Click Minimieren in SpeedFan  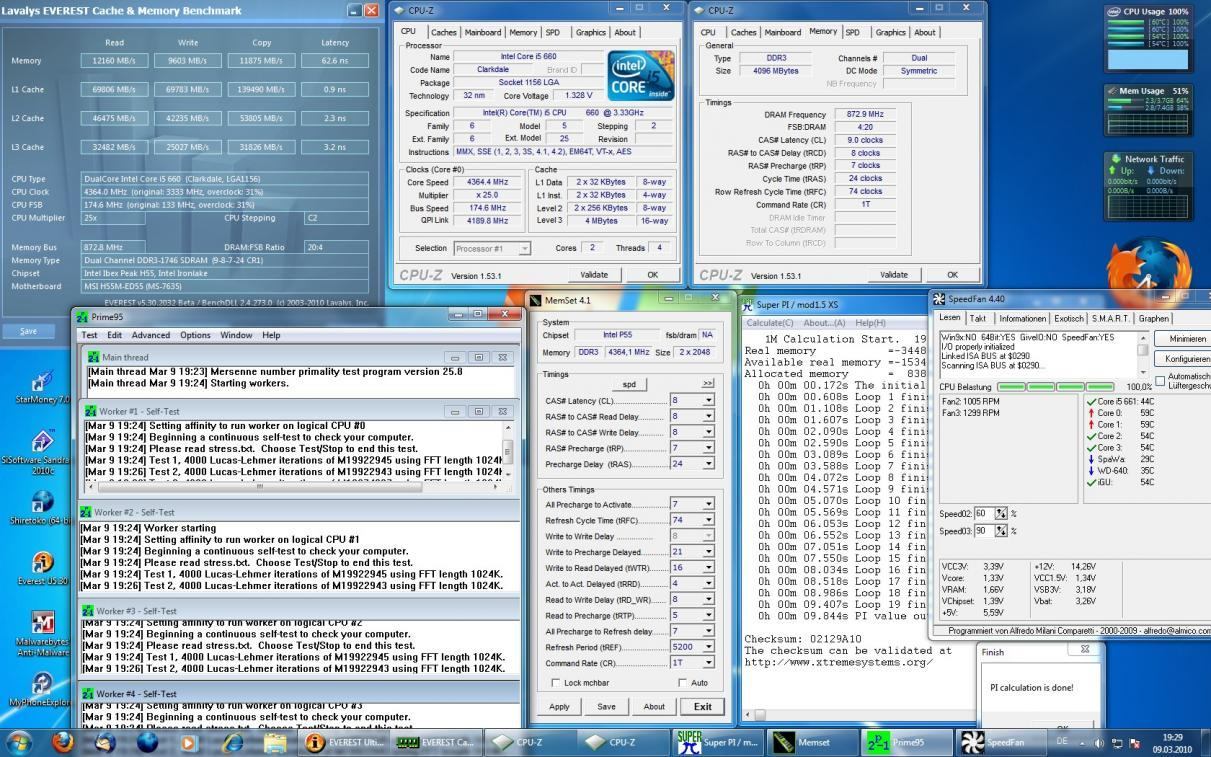tap(1182, 339)
